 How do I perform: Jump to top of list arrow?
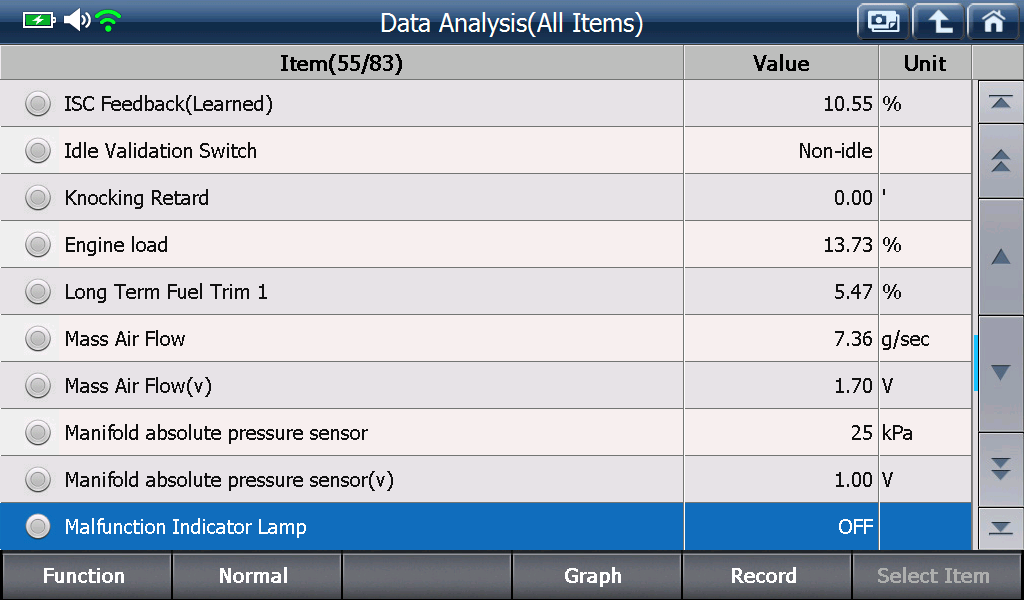tap(1000, 103)
